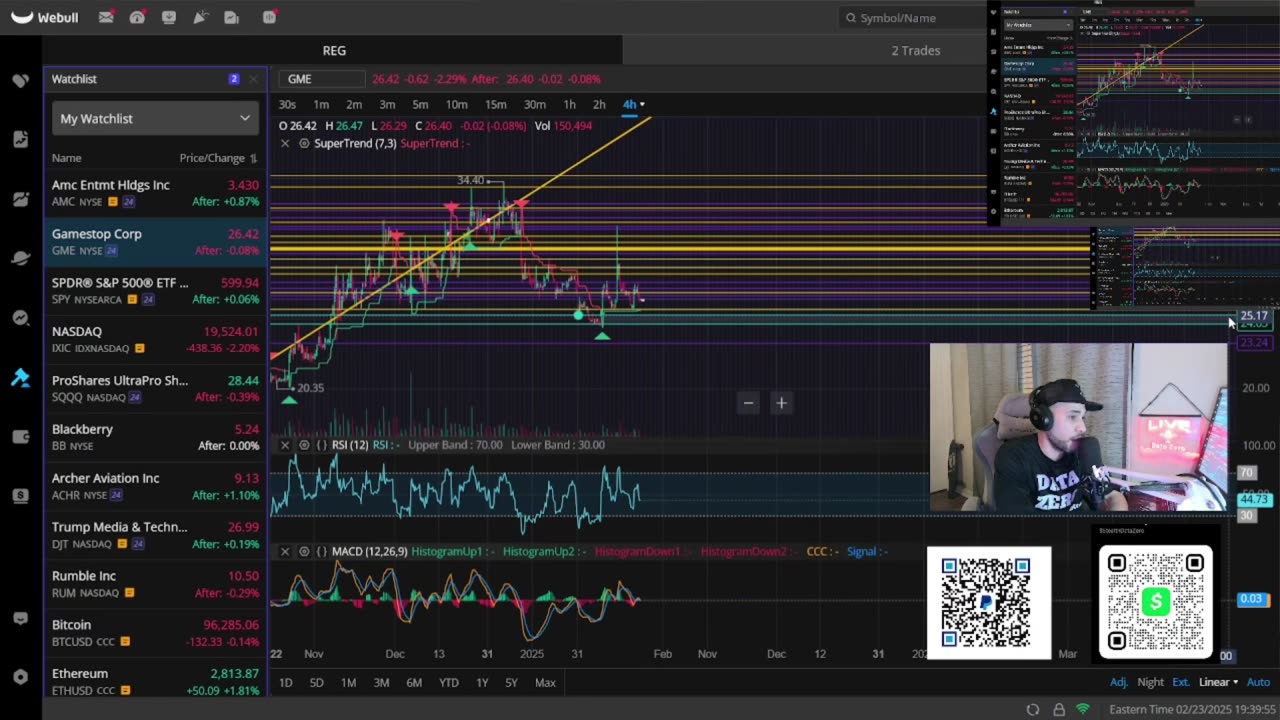The image size is (1280, 720).
Task: Select the 3M range button
Action: (x=381, y=682)
